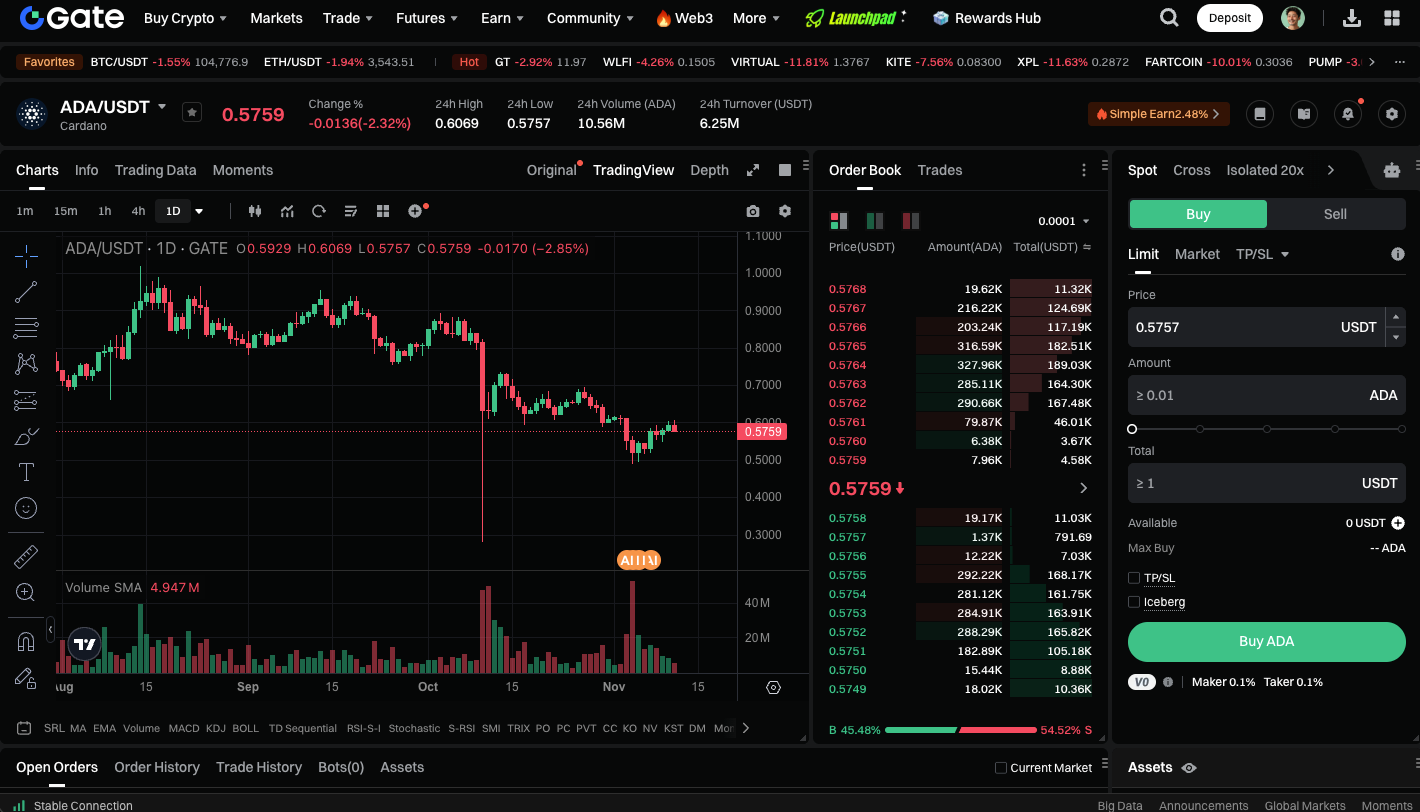Image resolution: width=1420 pixels, height=812 pixels.
Task: Toggle Assets balance visibility eye
Action: click(x=1189, y=768)
